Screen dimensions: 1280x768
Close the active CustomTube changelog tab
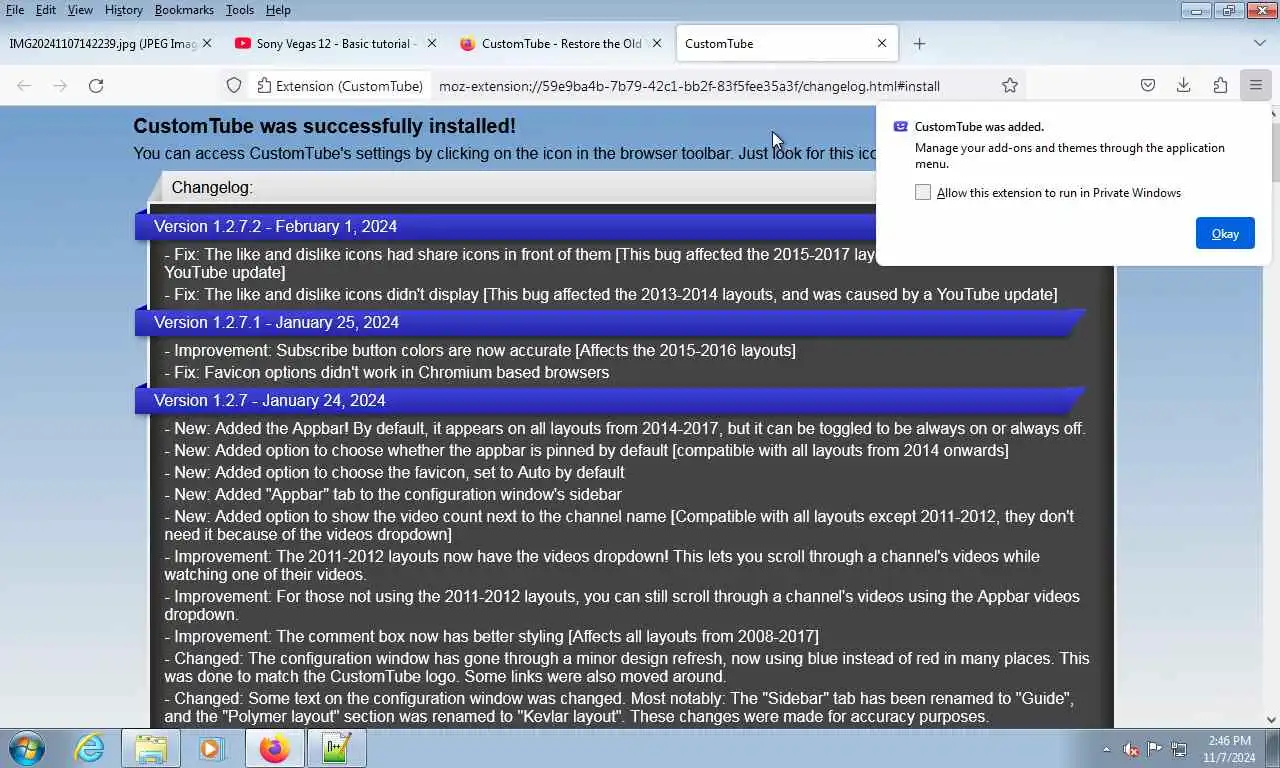[x=881, y=44]
